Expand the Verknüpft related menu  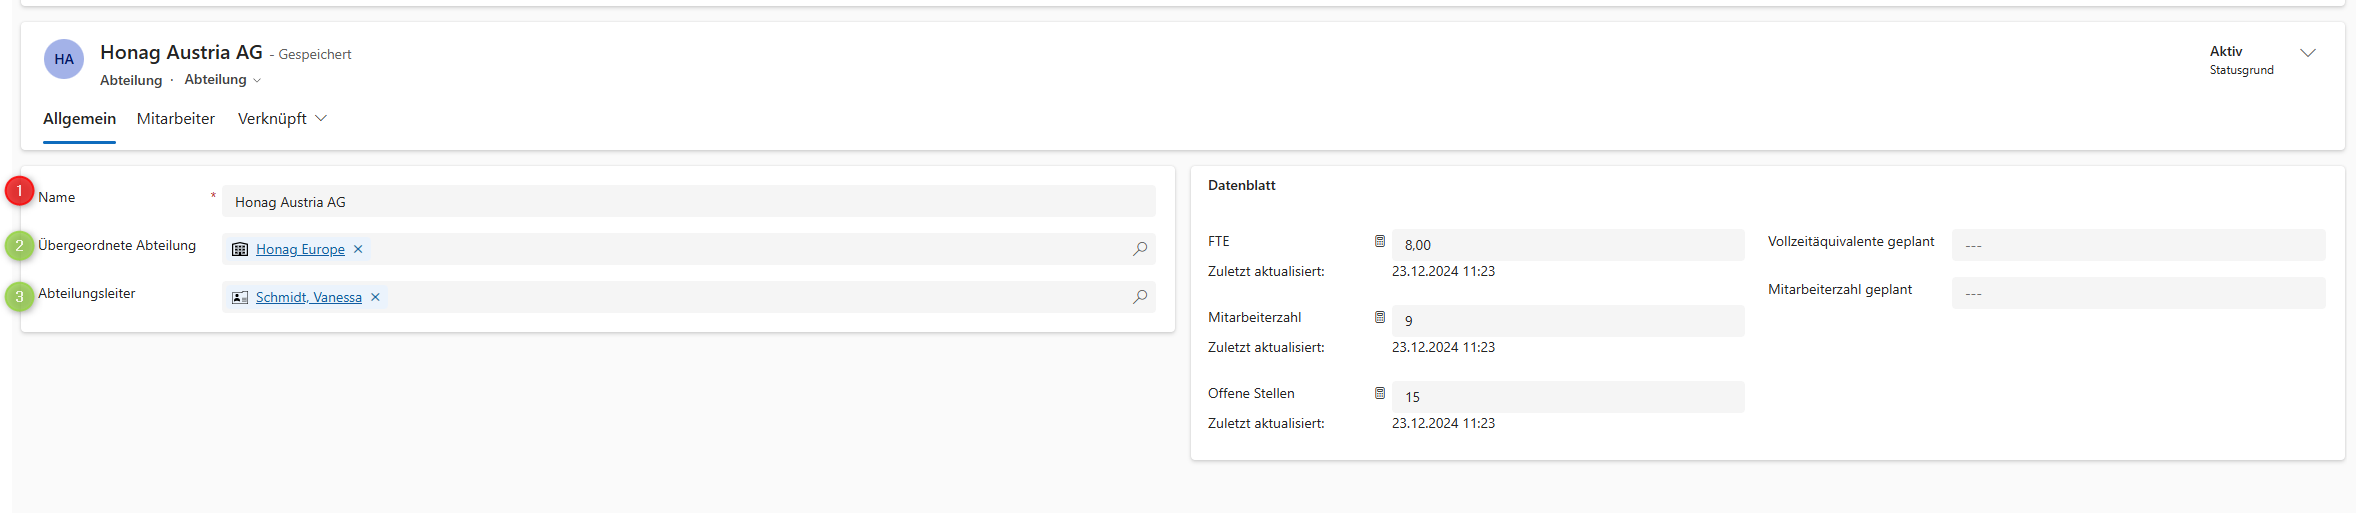click(282, 118)
